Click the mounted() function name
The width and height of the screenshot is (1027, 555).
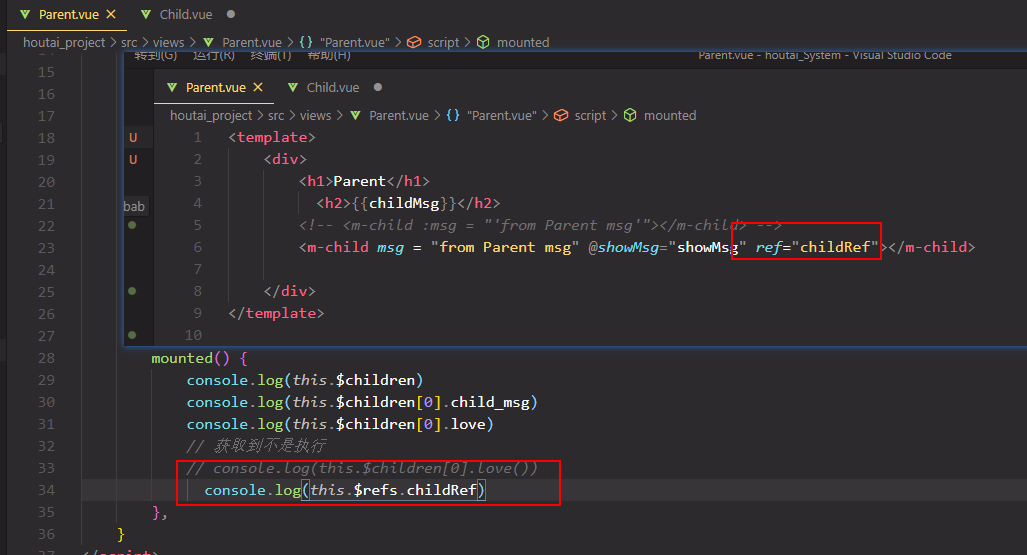click(x=182, y=358)
